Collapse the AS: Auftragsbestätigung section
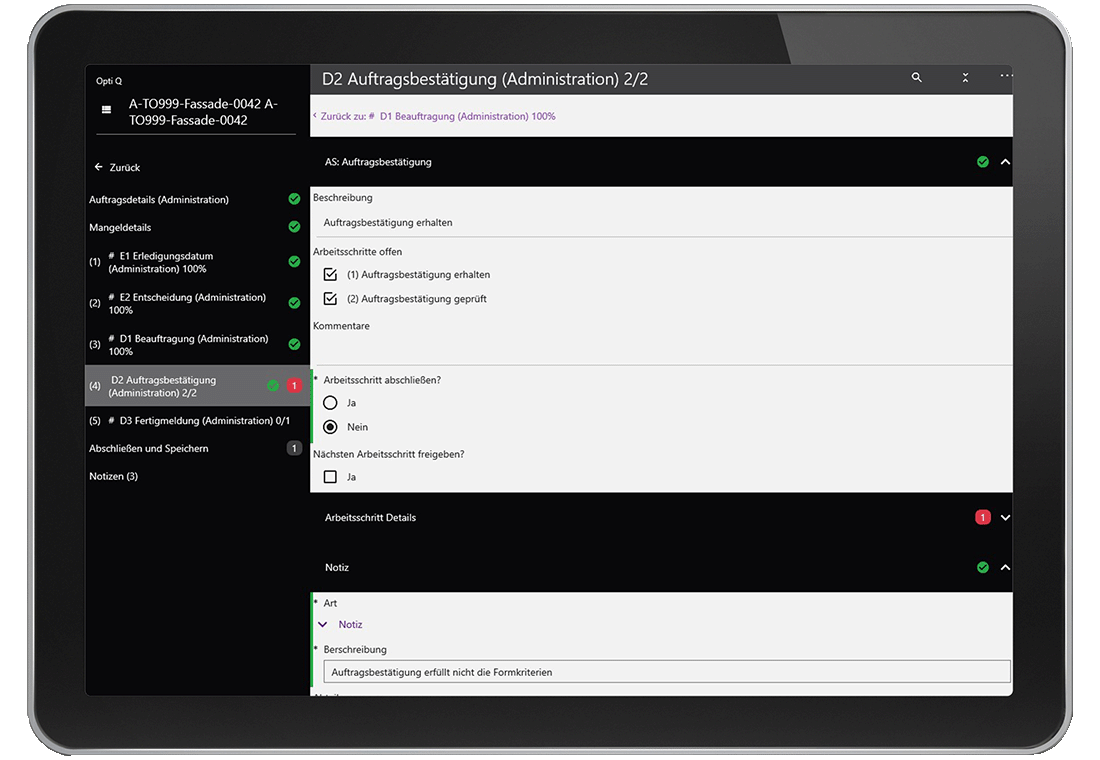 (x=1005, y=162)
